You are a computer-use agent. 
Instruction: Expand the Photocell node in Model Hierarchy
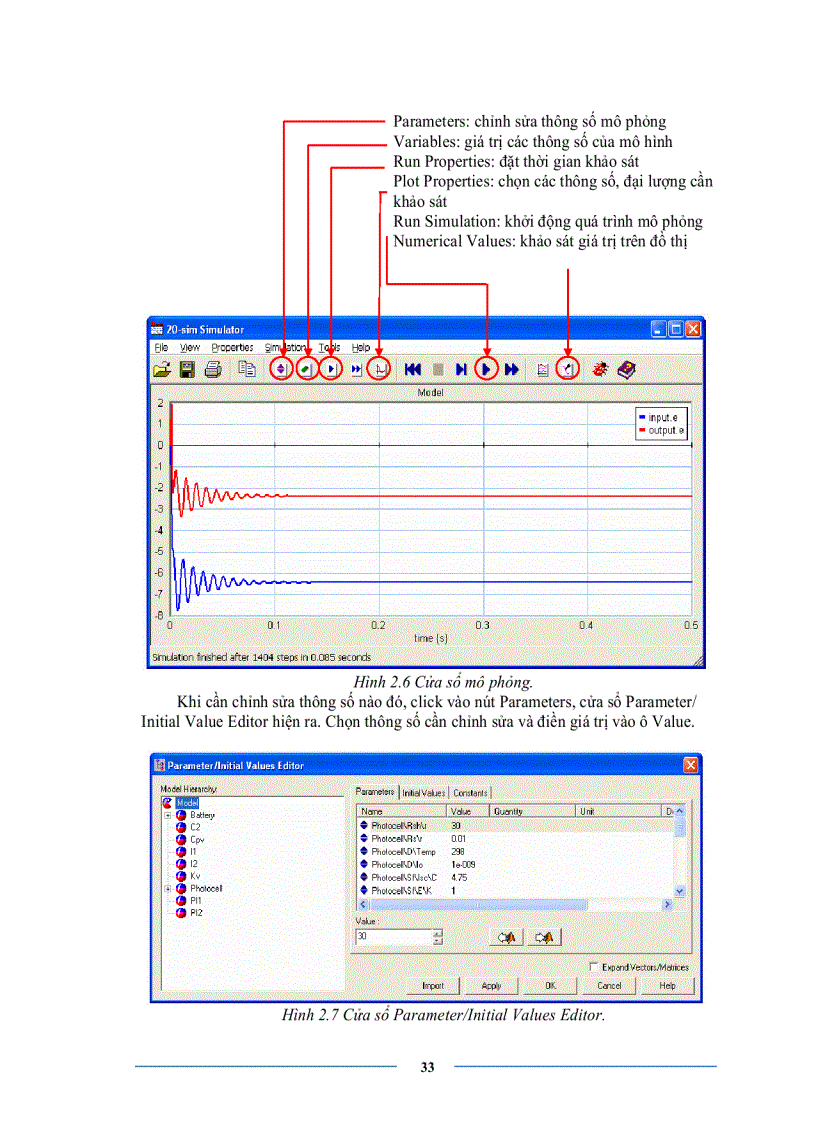tap(168, 890)
